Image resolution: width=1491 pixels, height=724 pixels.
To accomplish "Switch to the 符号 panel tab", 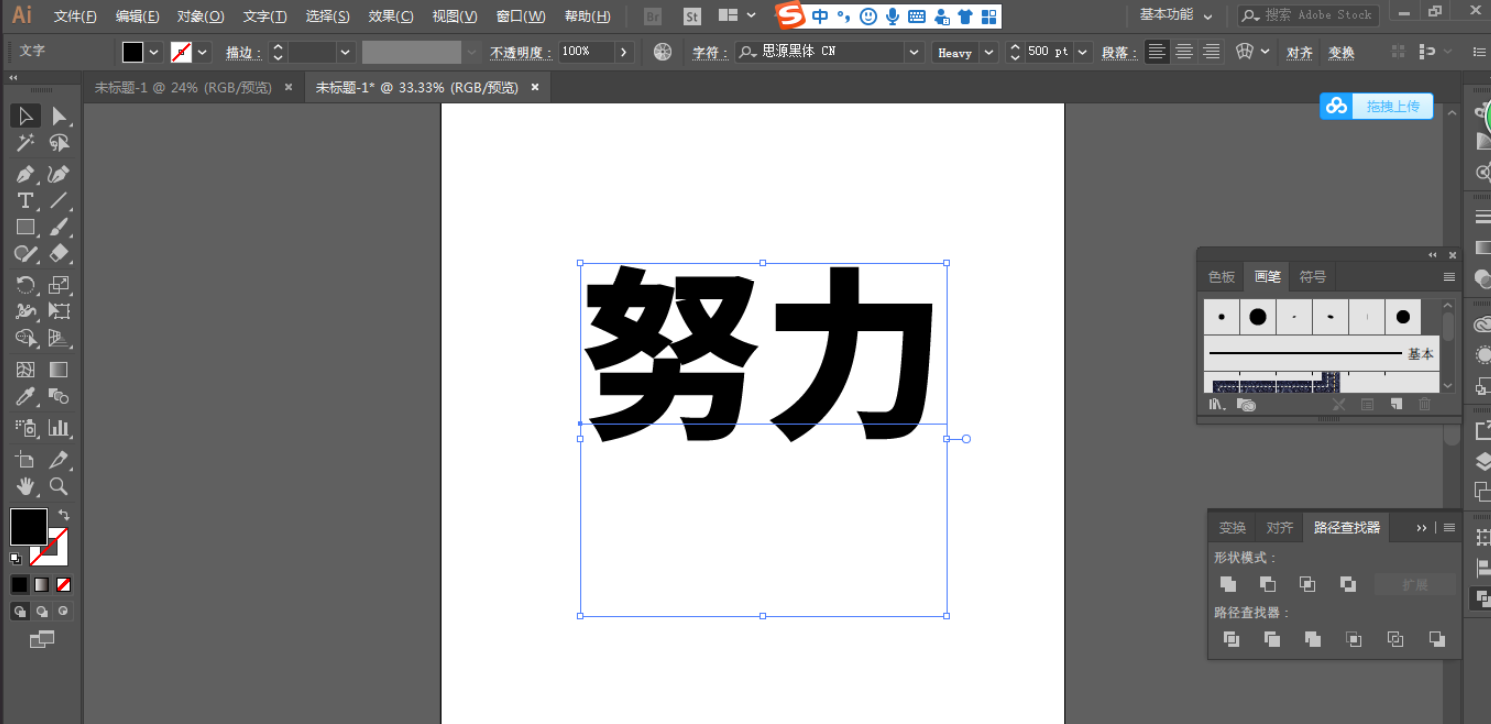I will pos(1312,277).
